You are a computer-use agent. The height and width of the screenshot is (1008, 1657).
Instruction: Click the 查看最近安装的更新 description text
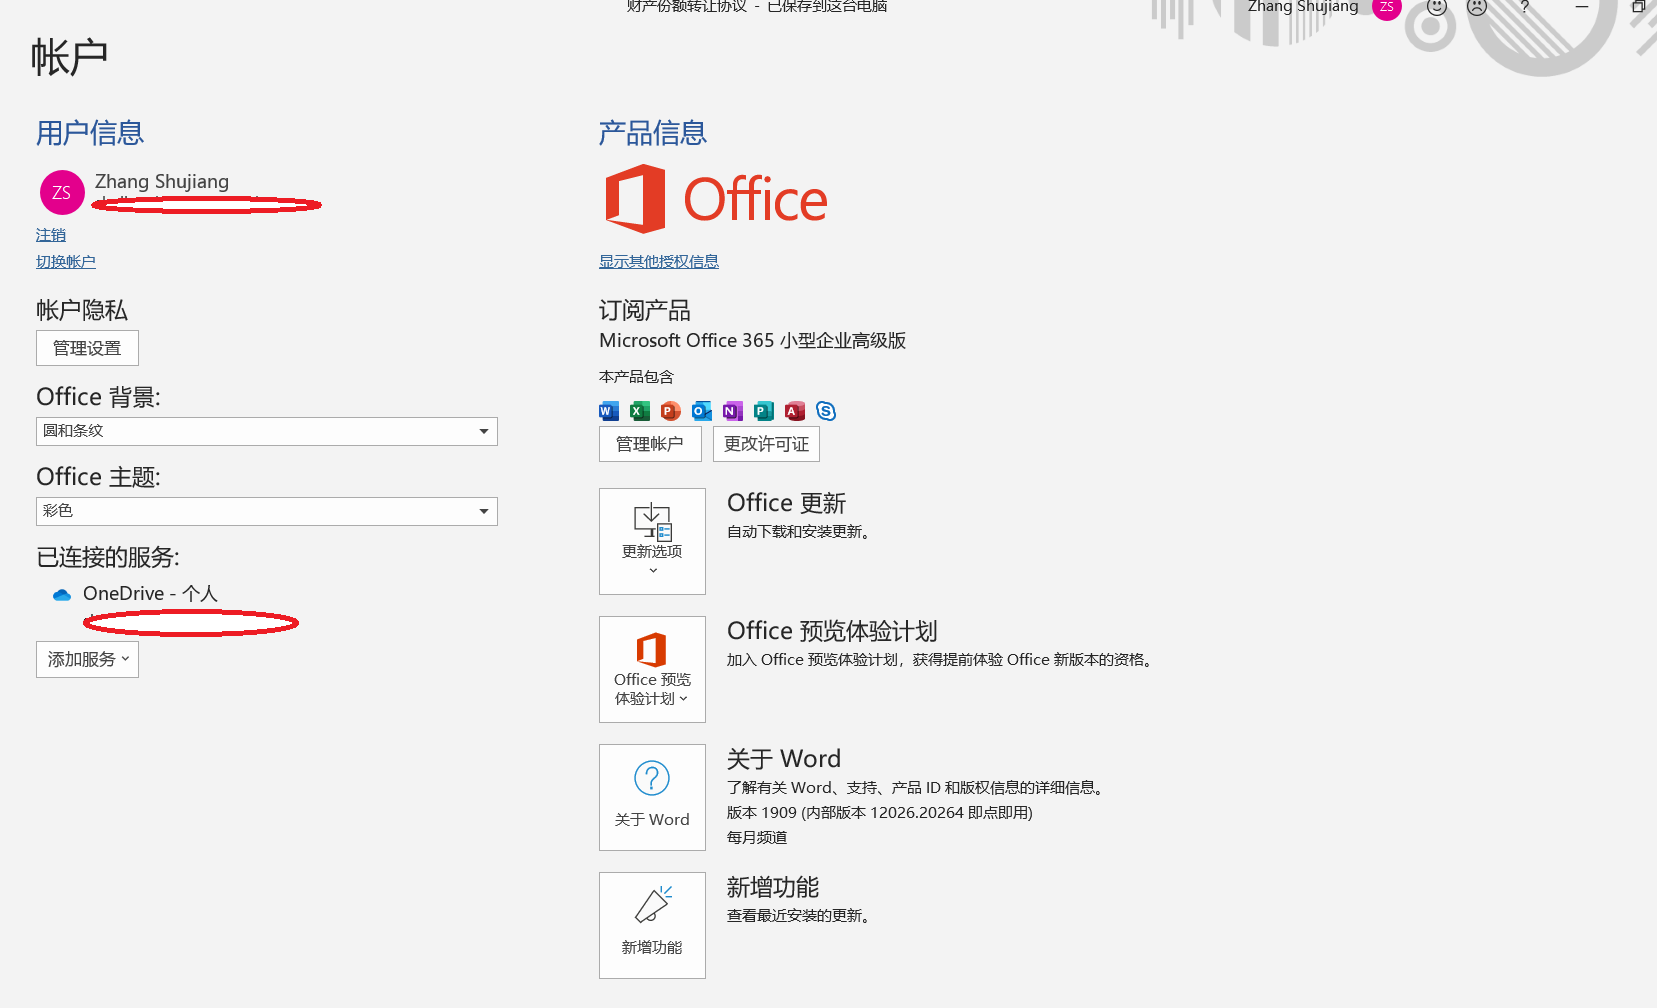798,916
